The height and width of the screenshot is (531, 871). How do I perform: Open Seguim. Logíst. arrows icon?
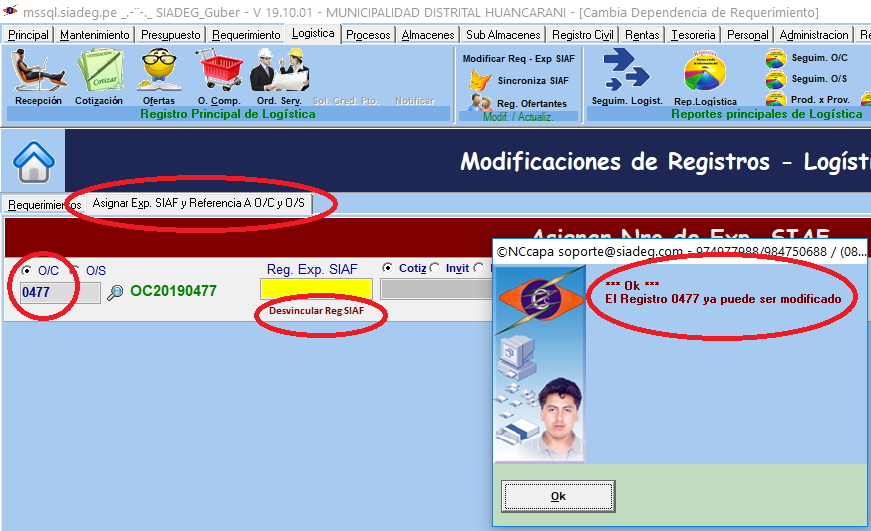click(x=626, y=70)
